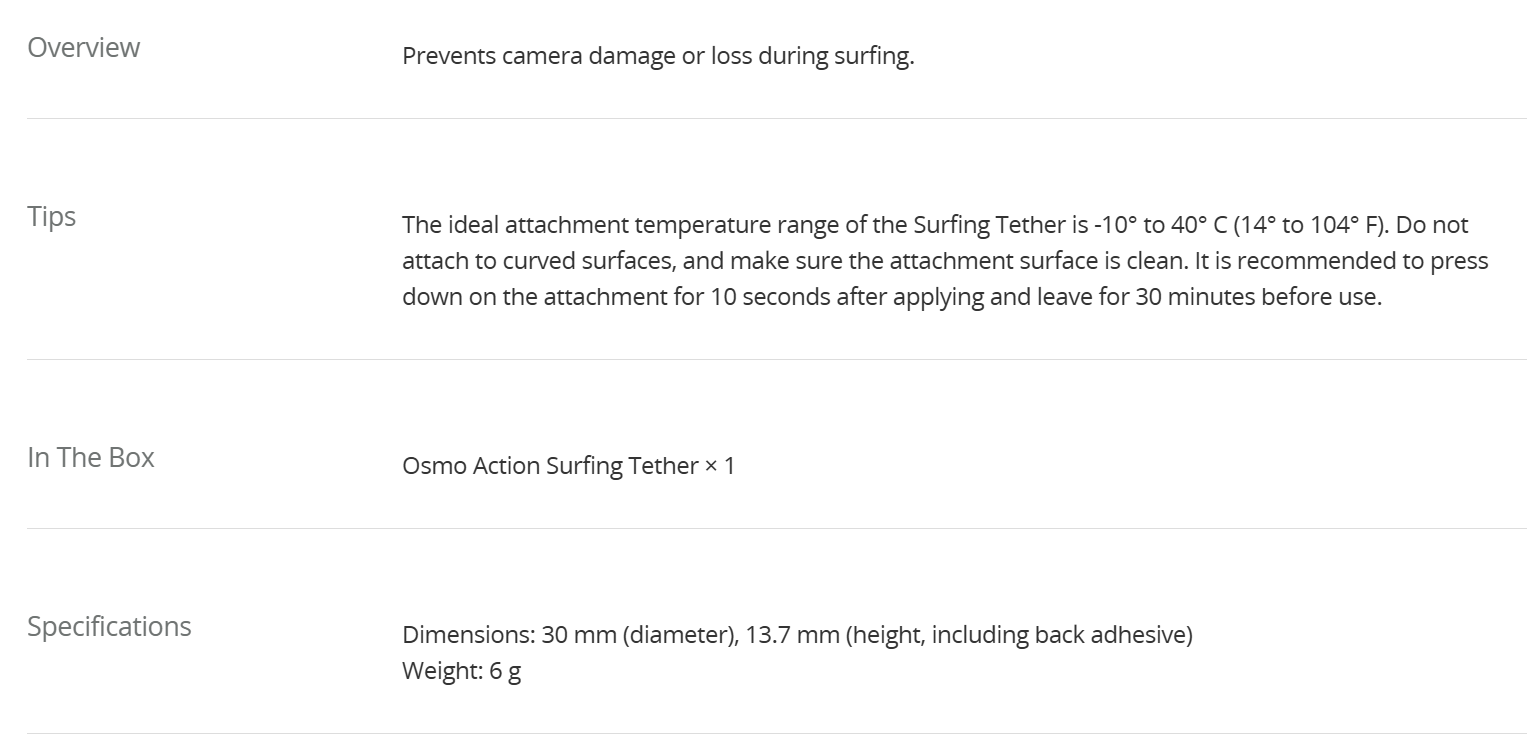
Task: Click the In The Box heading
Action: [x=91, y=458]
